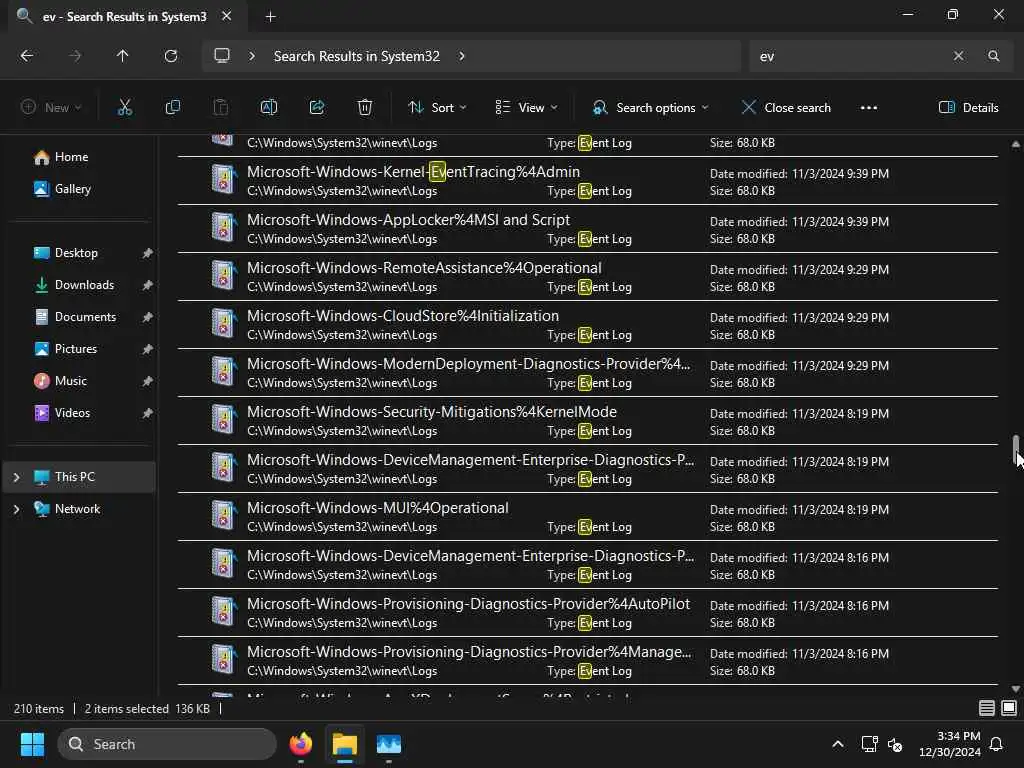Click chevron before Search Results in System32

(252, 56)
